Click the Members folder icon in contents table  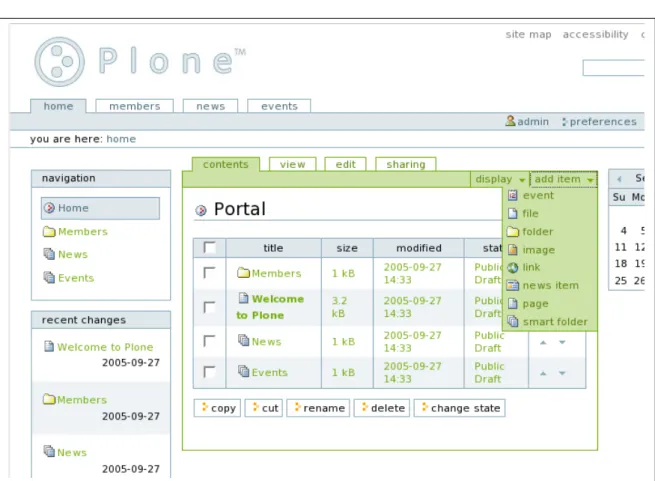(243, 273)
